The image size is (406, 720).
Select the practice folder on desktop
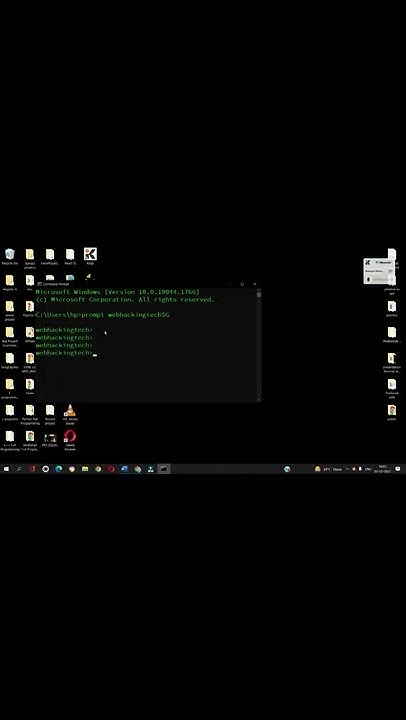tap(392, 308)
